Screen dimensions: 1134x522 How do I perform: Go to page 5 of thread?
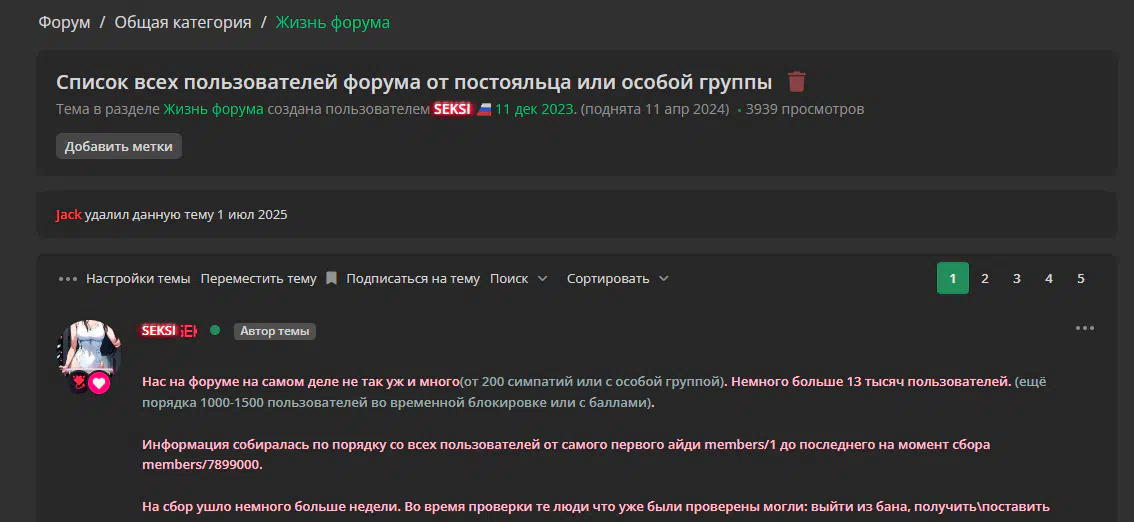[1080, 278]
